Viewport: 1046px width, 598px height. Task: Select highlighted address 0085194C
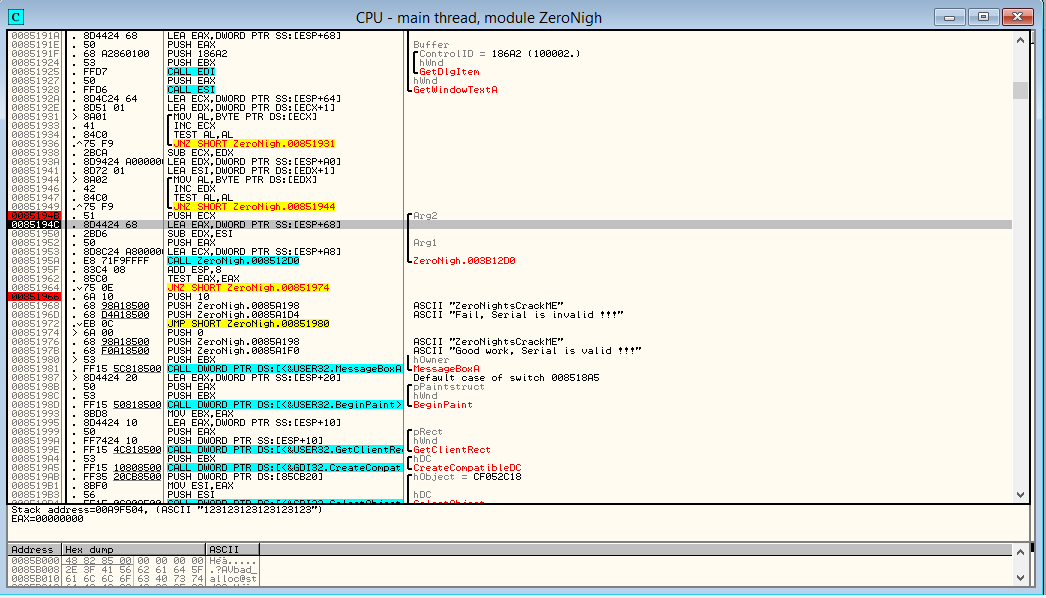(35, 225)
